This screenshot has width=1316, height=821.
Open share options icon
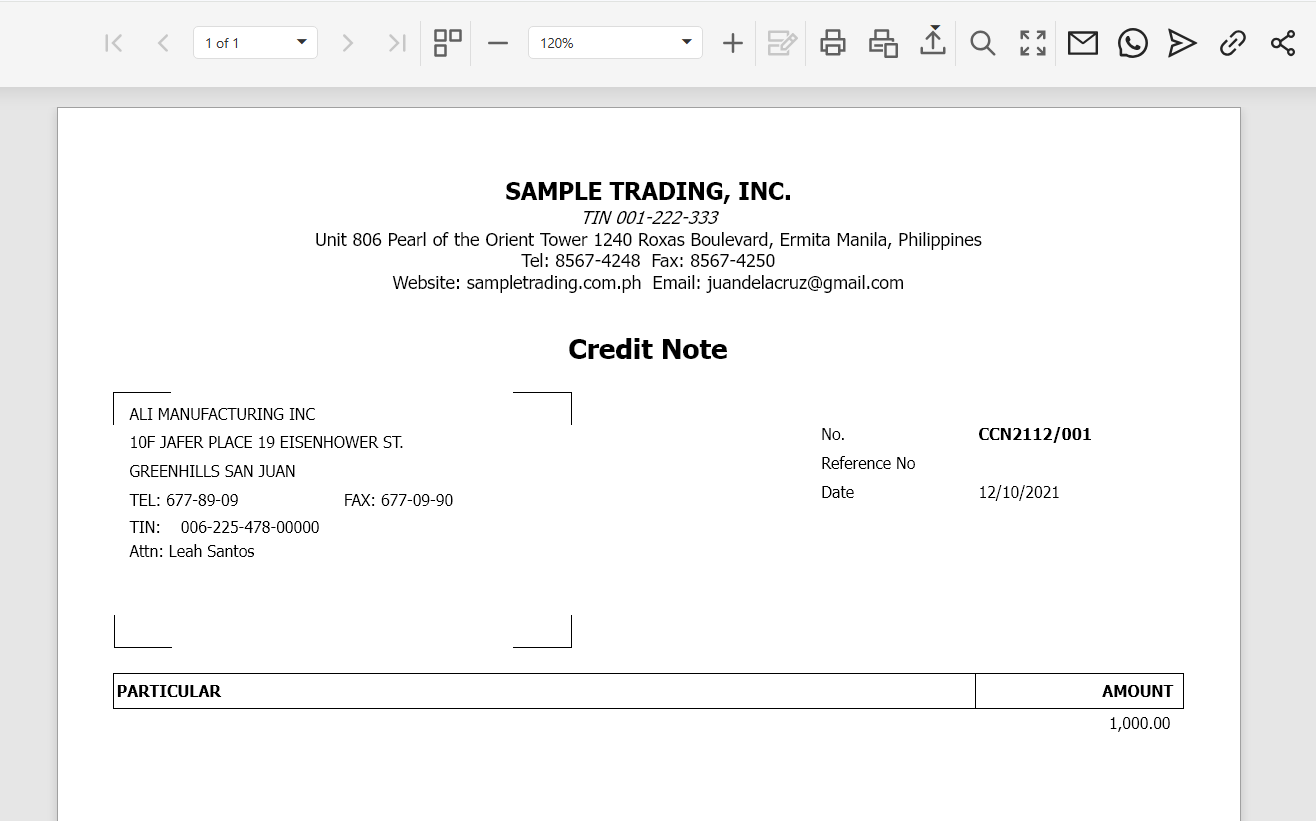[x=1283, y=43]
